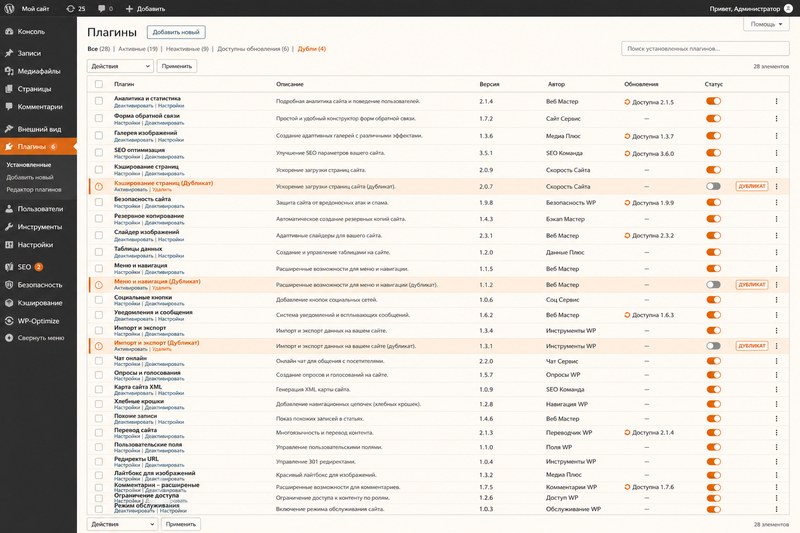
Task: Open Редактор плагинов submenu item
Action: [34, 190]
